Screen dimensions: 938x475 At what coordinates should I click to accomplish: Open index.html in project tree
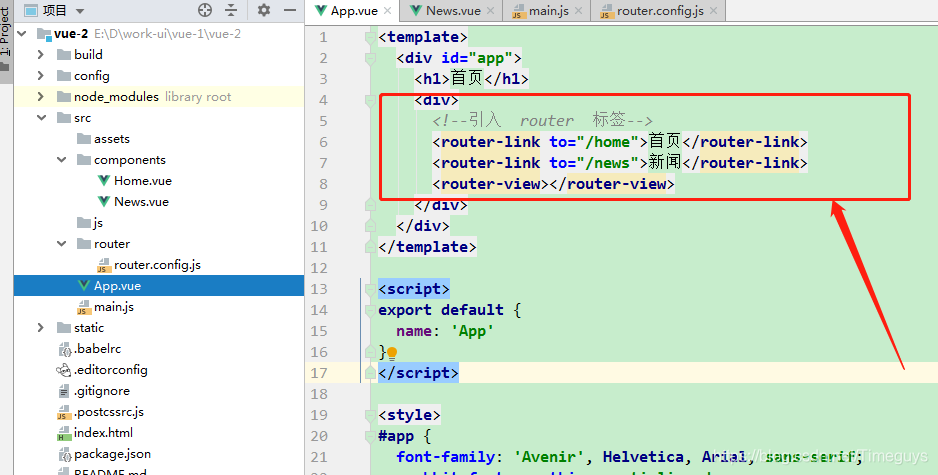[x=103, y=433]
